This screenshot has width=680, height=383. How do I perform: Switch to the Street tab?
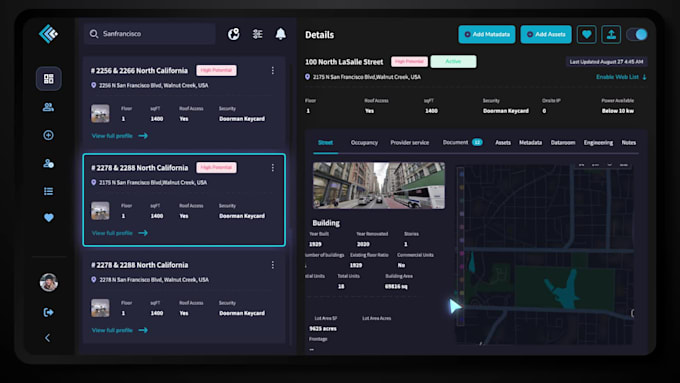click(x=325, y=143)
